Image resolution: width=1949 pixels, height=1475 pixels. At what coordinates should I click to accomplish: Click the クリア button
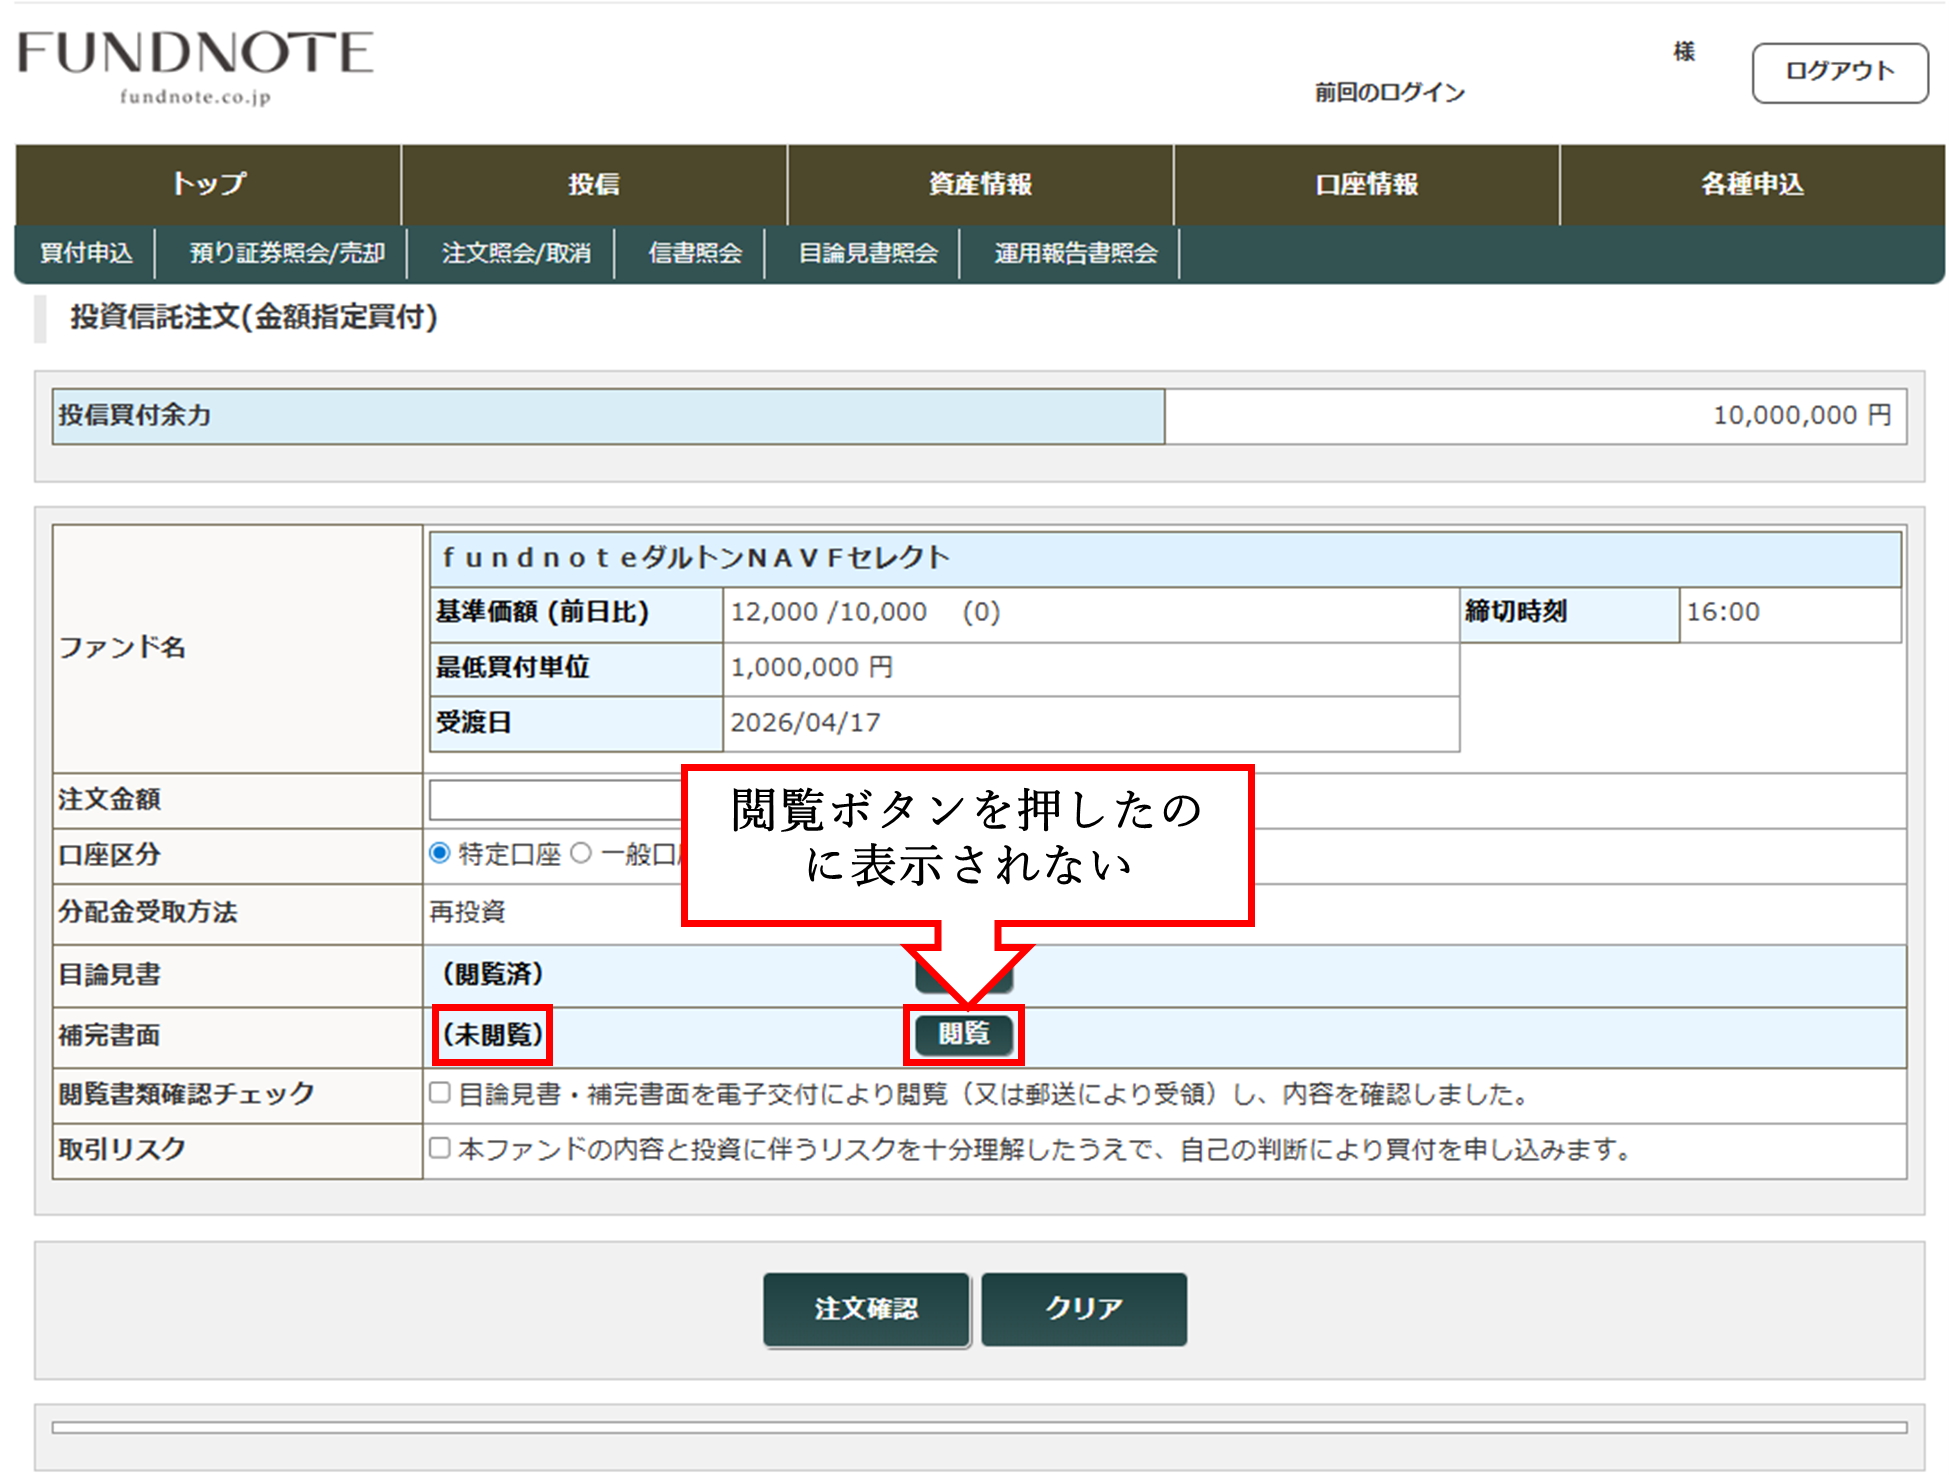coord(1084,1309)
